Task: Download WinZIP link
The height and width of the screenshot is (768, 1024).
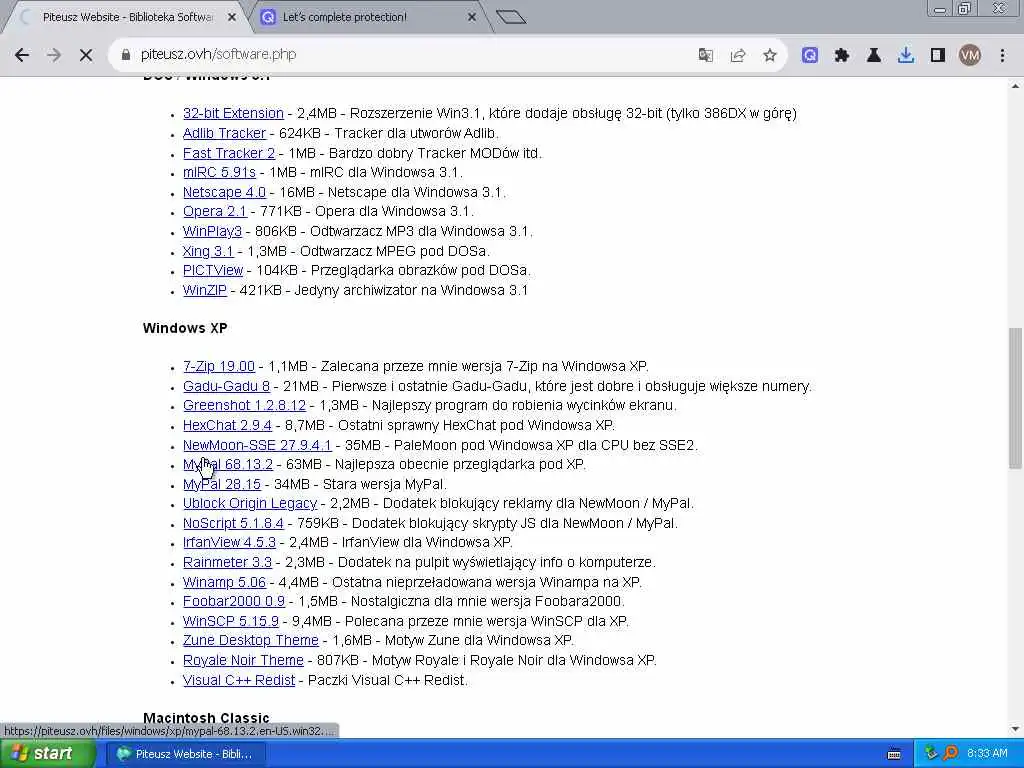Action: pos(204,290)
